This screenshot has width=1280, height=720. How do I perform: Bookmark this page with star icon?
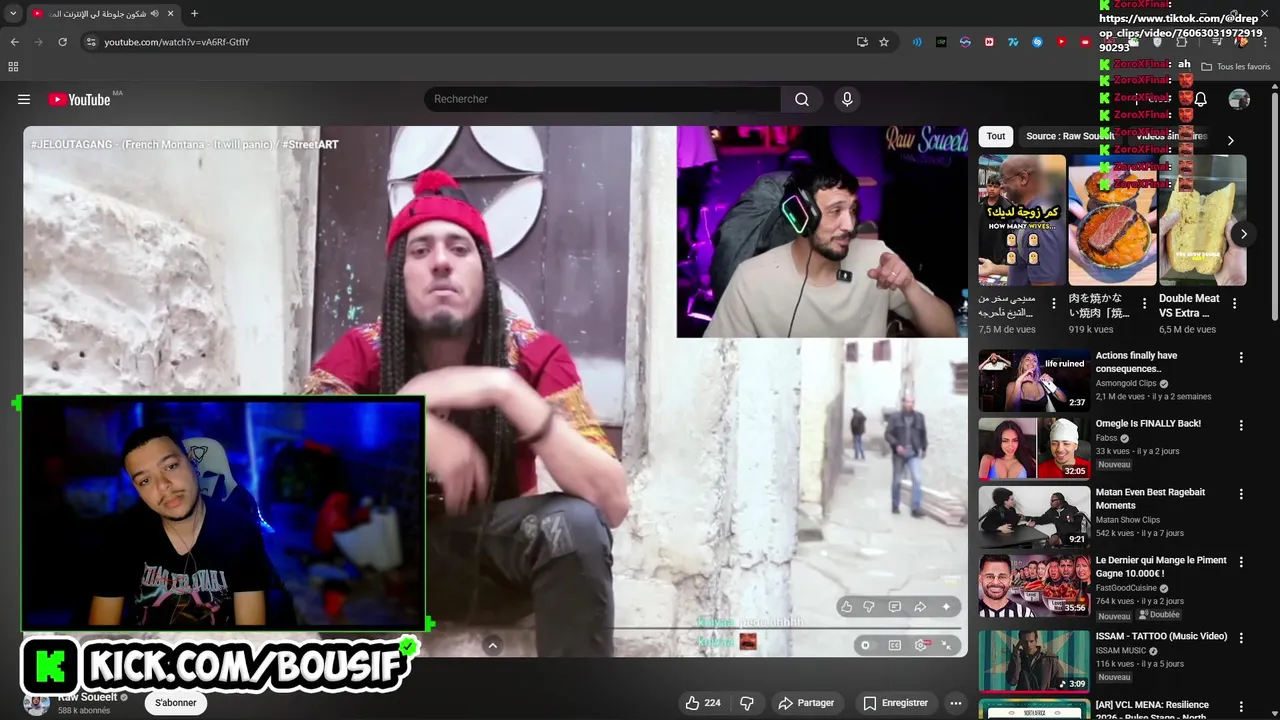pos(884,42)
